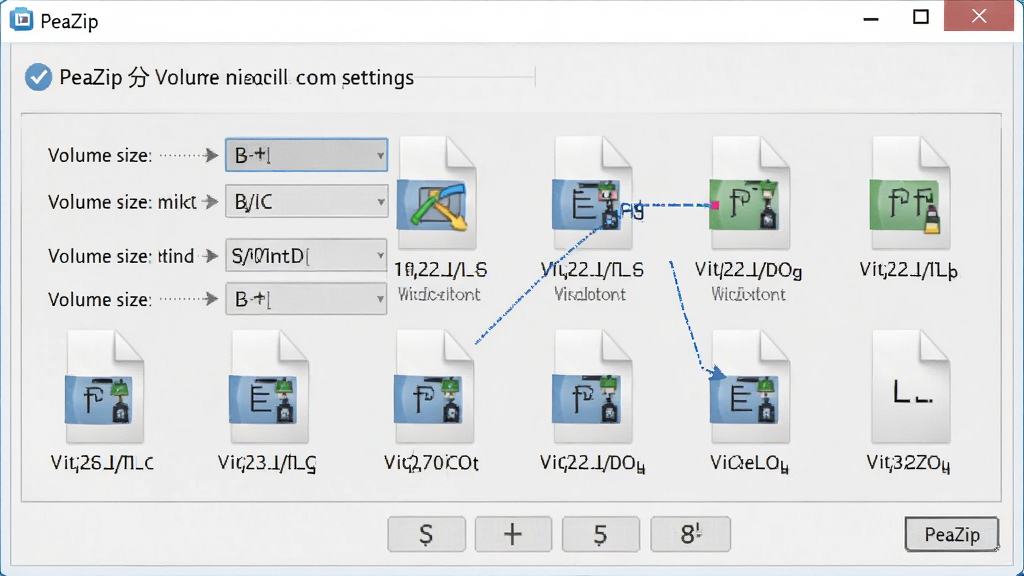Open the Volume size ttind dropdown

click(306, 255)
